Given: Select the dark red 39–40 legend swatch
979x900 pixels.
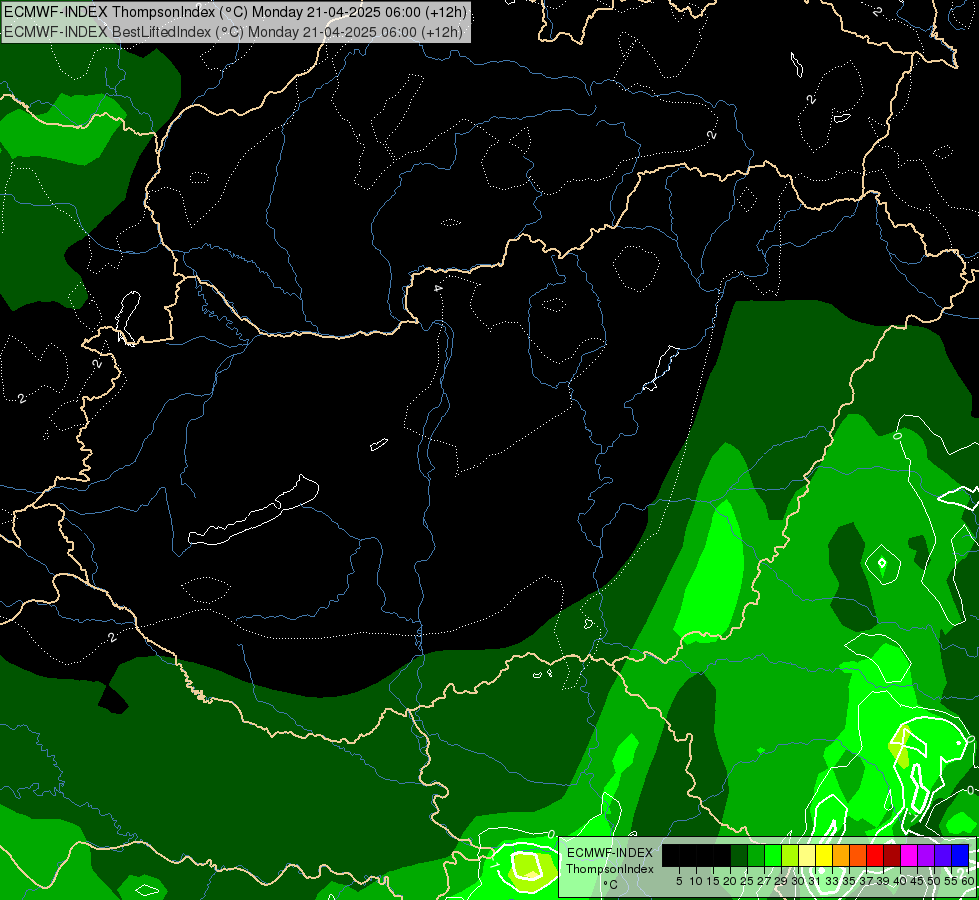Looking at the screenshot, I should coord(892,856).
